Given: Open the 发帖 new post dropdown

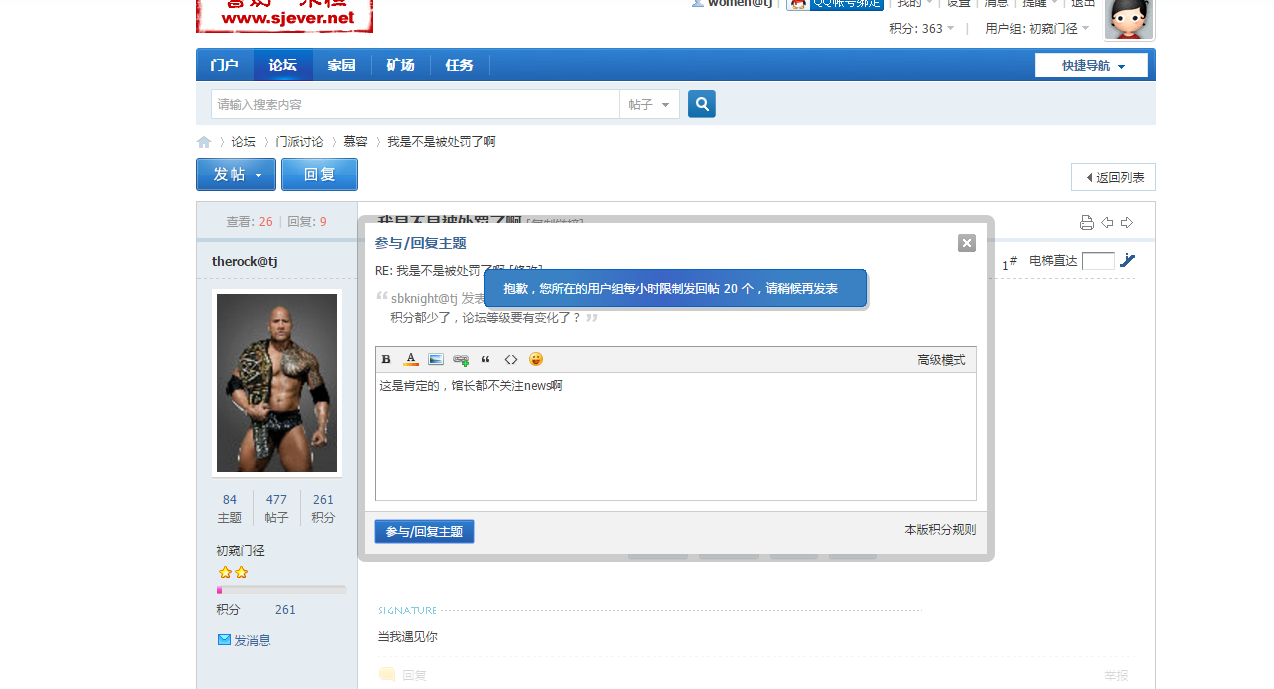Looking at the screenshot, I should pyautogui.click(x=236, y=174).
